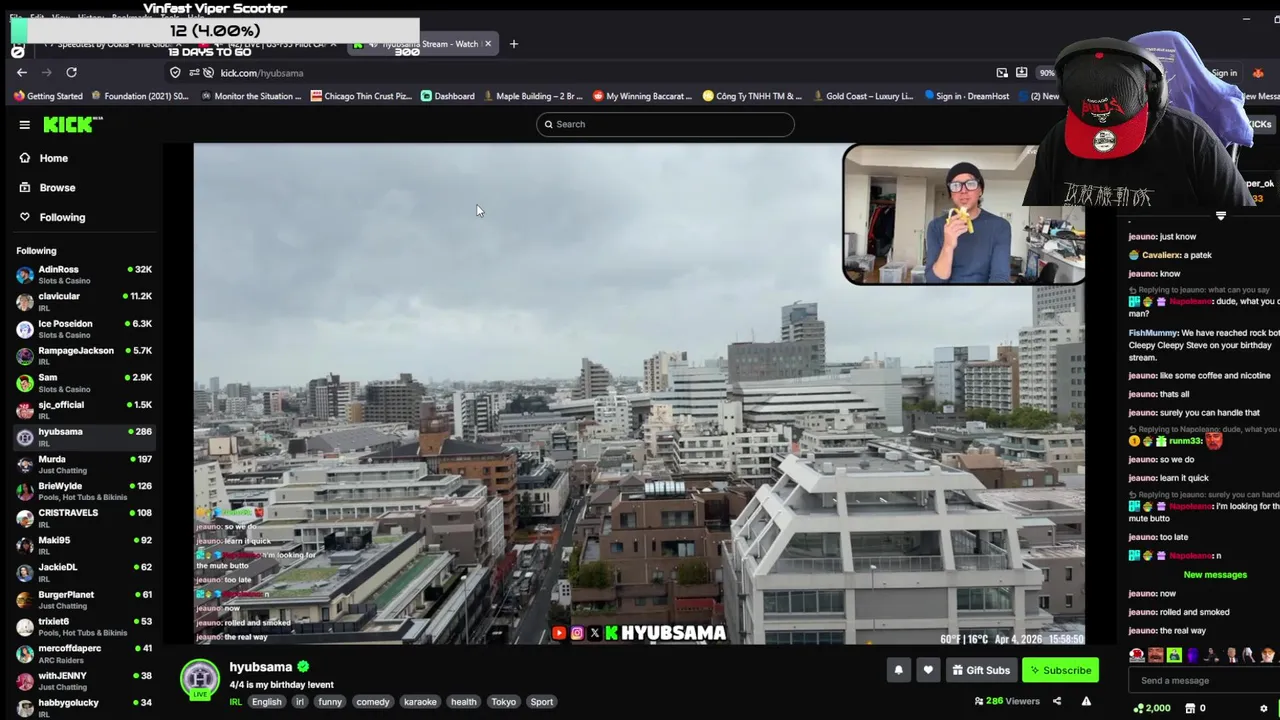Click the health tag

pyautogui.click(x=463, y=702)
